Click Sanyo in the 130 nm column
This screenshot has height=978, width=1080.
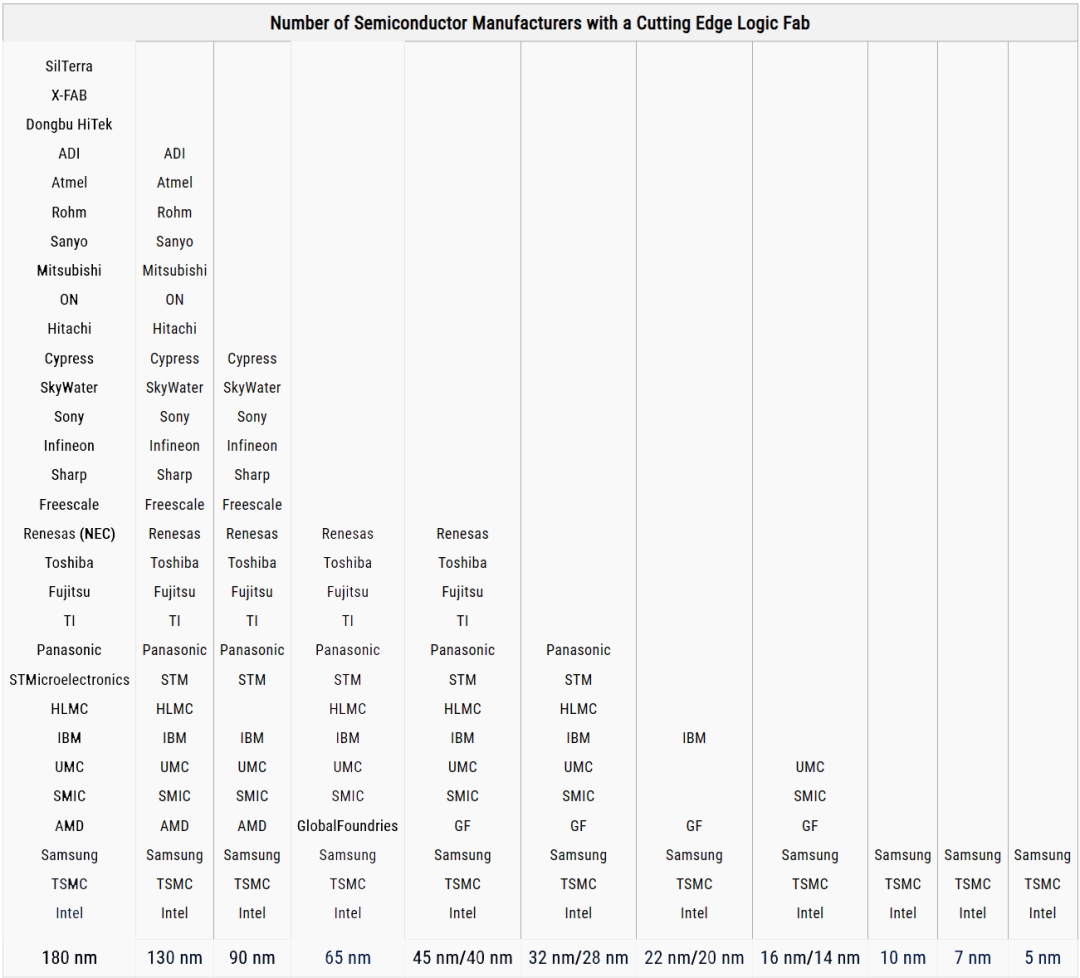pos(174,241)
